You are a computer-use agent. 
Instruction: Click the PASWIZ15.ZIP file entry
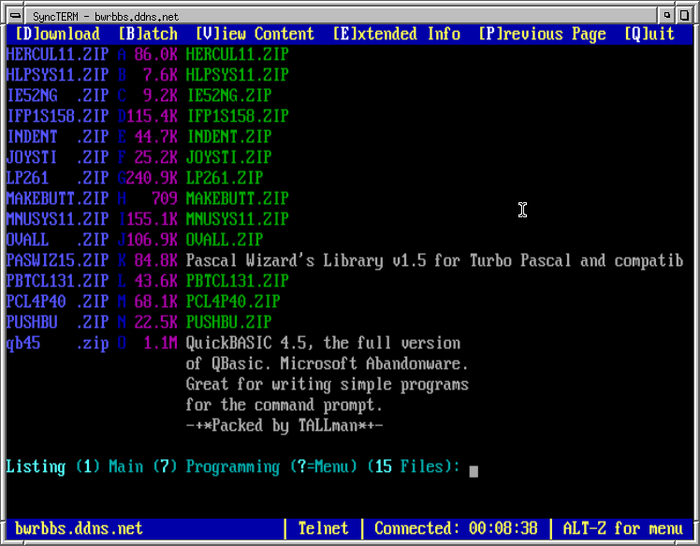coord(58,260)
